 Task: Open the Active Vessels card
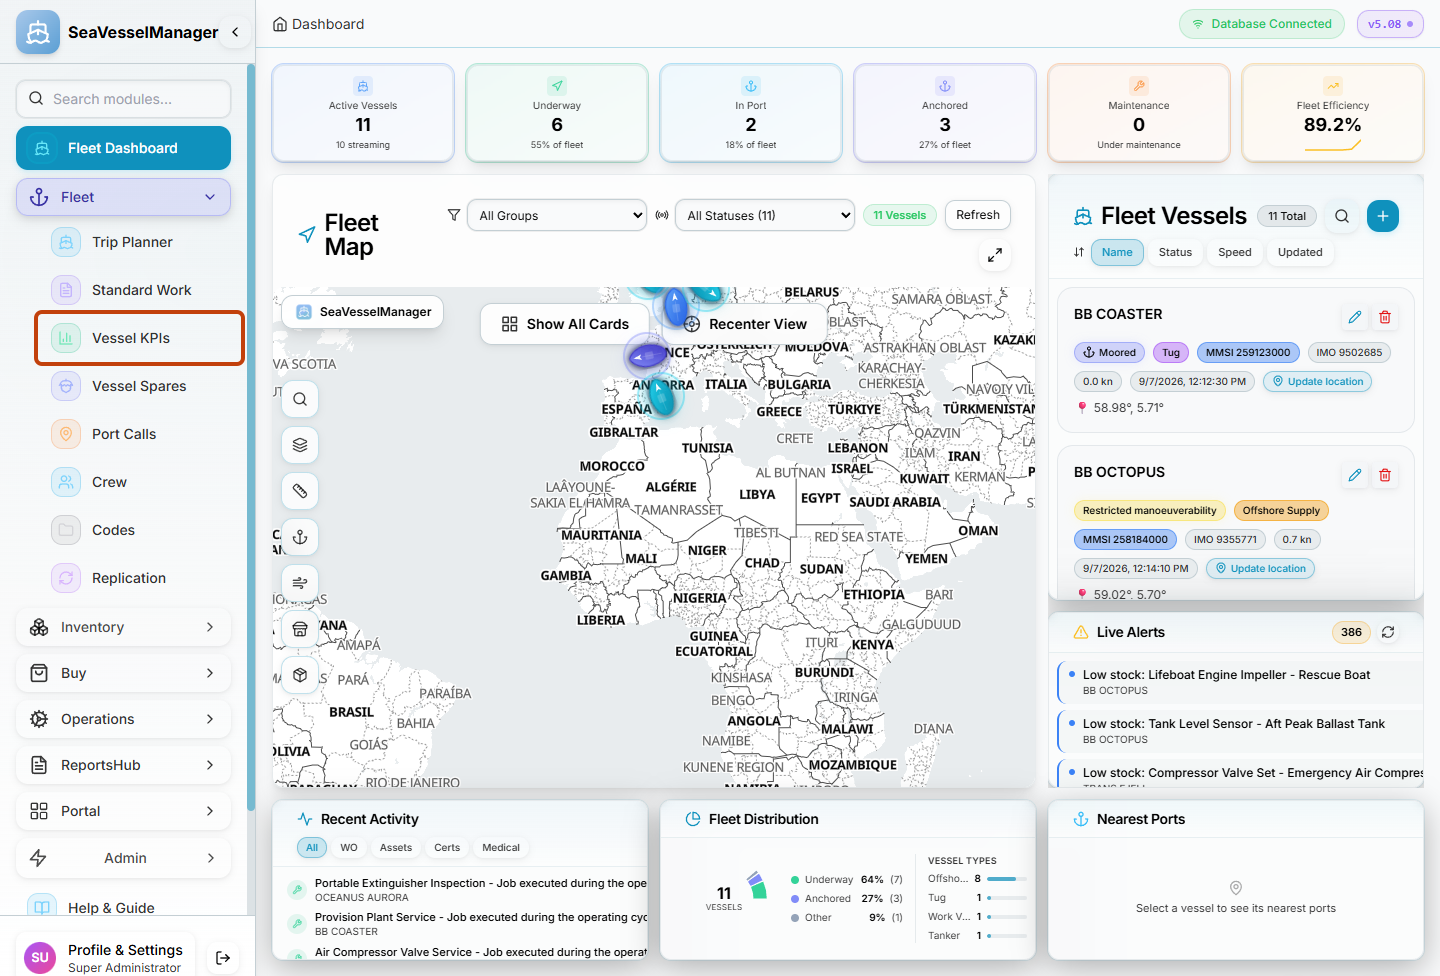[363, 113]
